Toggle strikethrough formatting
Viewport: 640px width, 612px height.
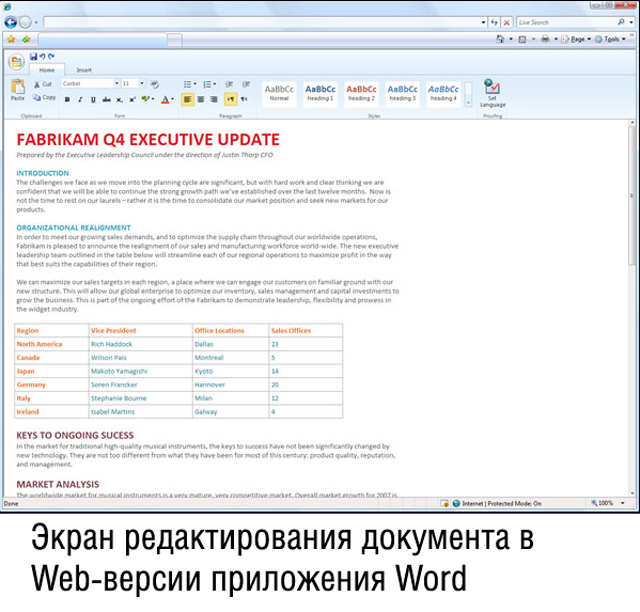(x=106, y=99)
